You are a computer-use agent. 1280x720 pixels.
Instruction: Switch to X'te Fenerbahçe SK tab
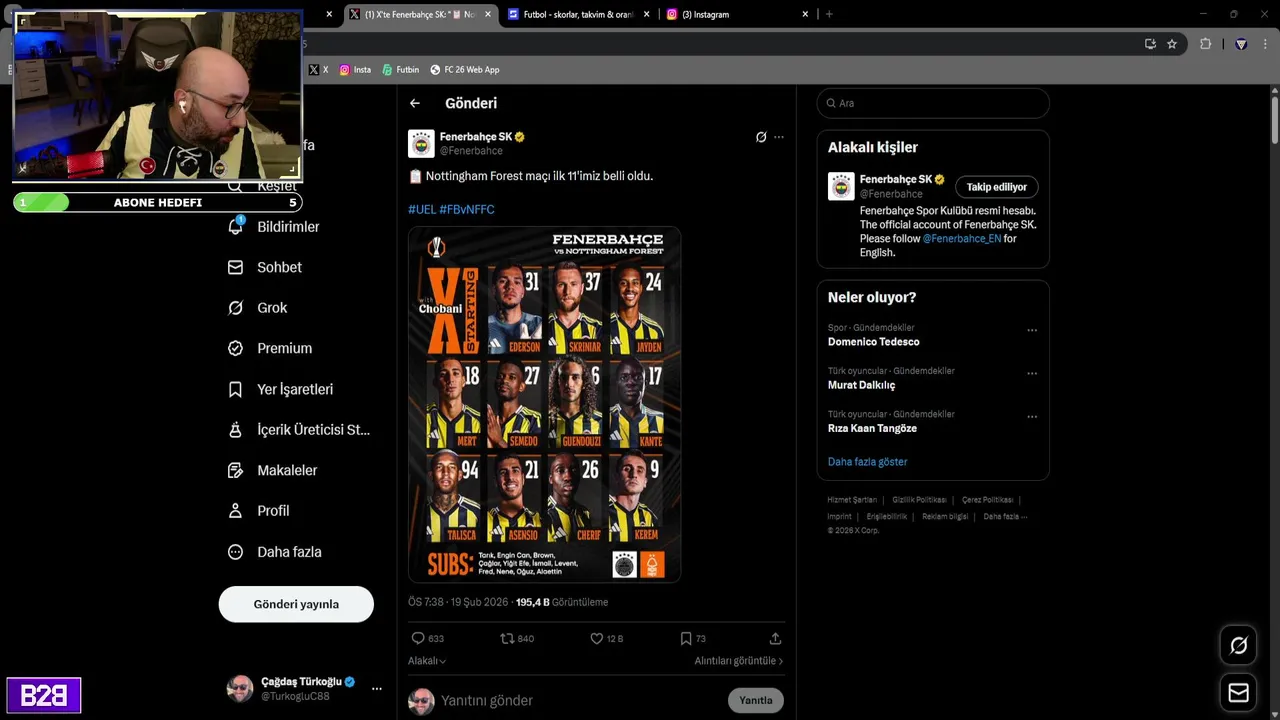point(420,14)
